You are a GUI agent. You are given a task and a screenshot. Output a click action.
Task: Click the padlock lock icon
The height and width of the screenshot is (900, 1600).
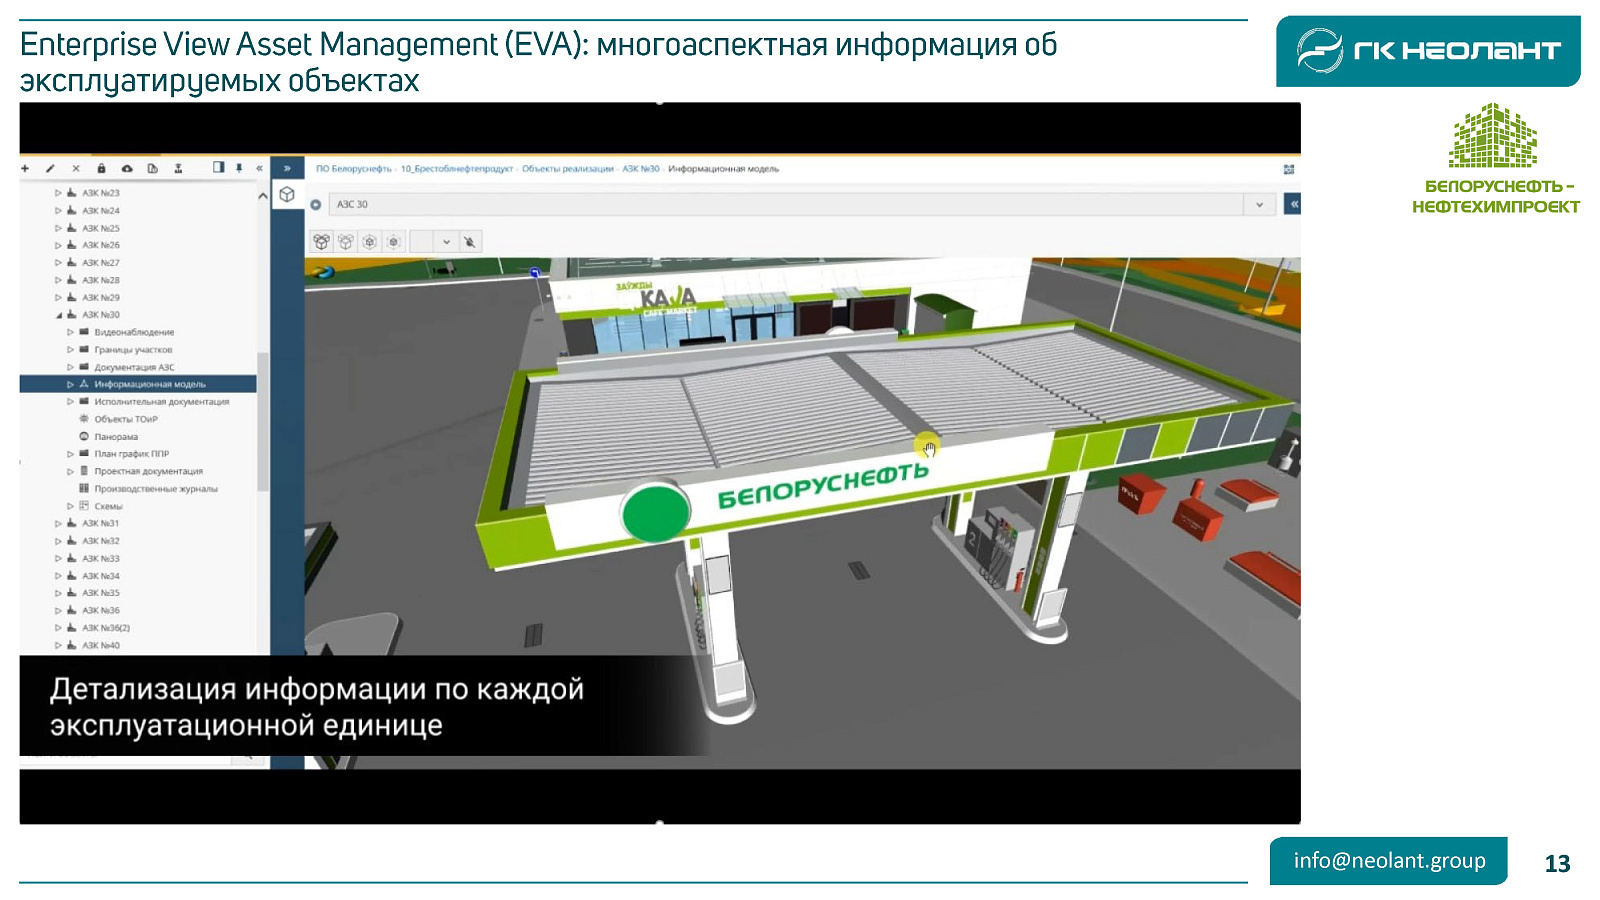pos(101,169)
